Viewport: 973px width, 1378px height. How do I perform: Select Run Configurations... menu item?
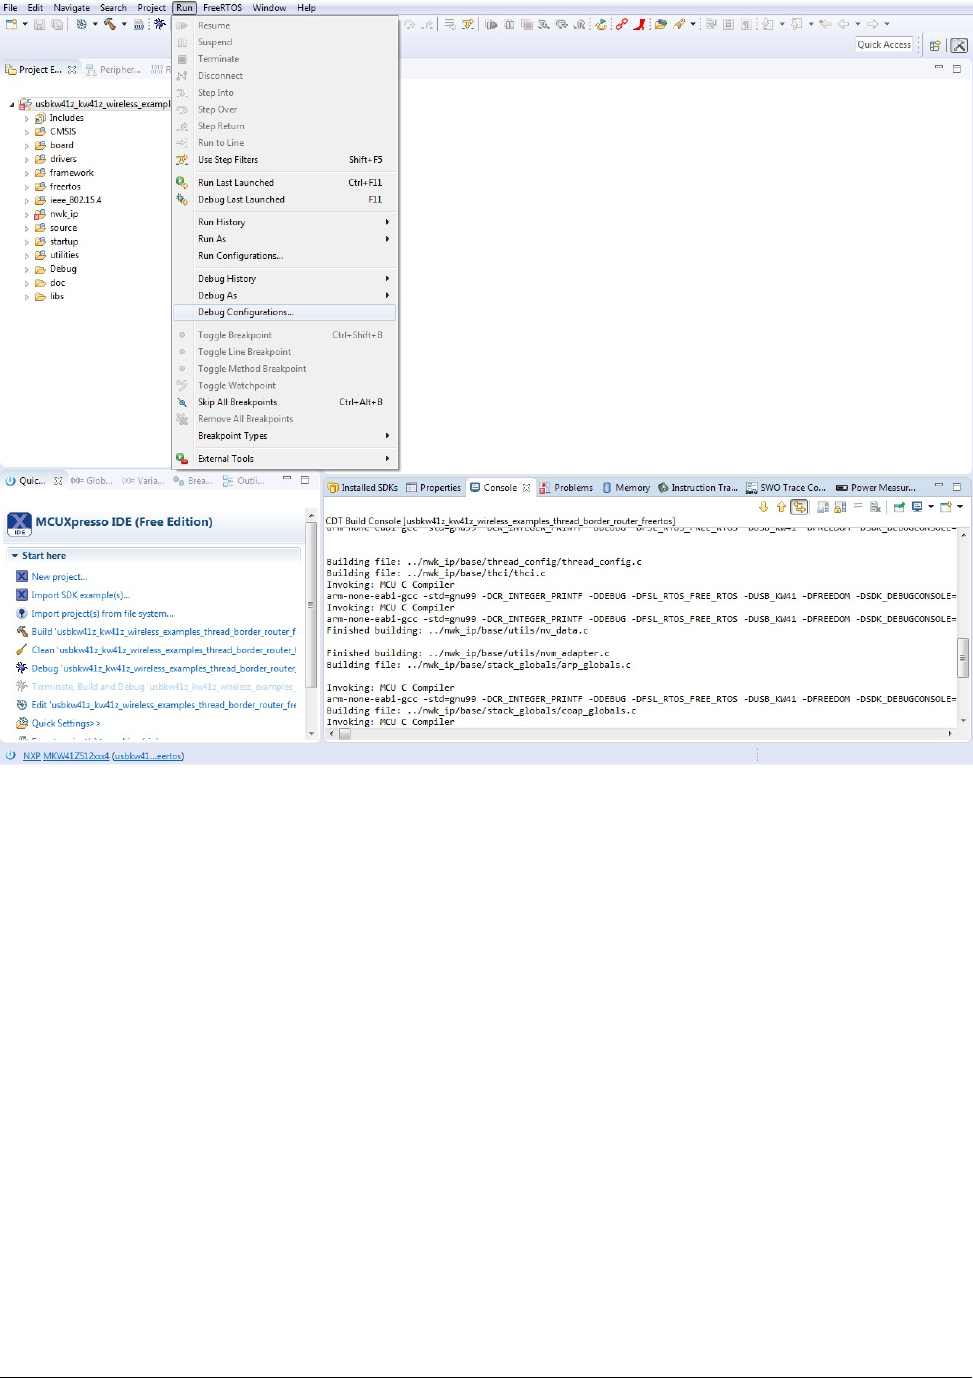pyautogui.click(x=285, y=256)
